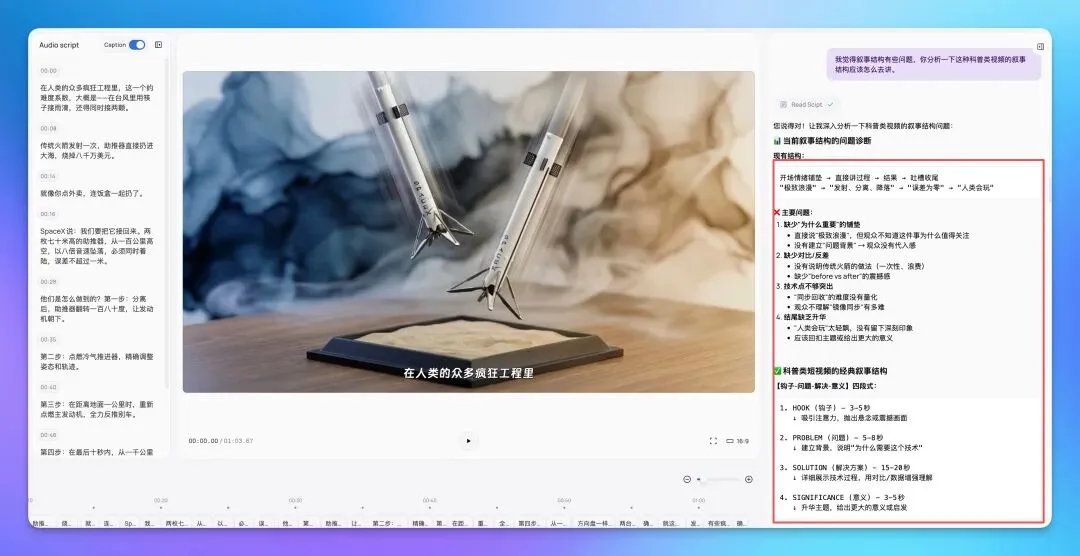The image size is (1080, 556).
Task: Select script paragraph starting 传统火箭发射一次
Action: coord(97,151)
